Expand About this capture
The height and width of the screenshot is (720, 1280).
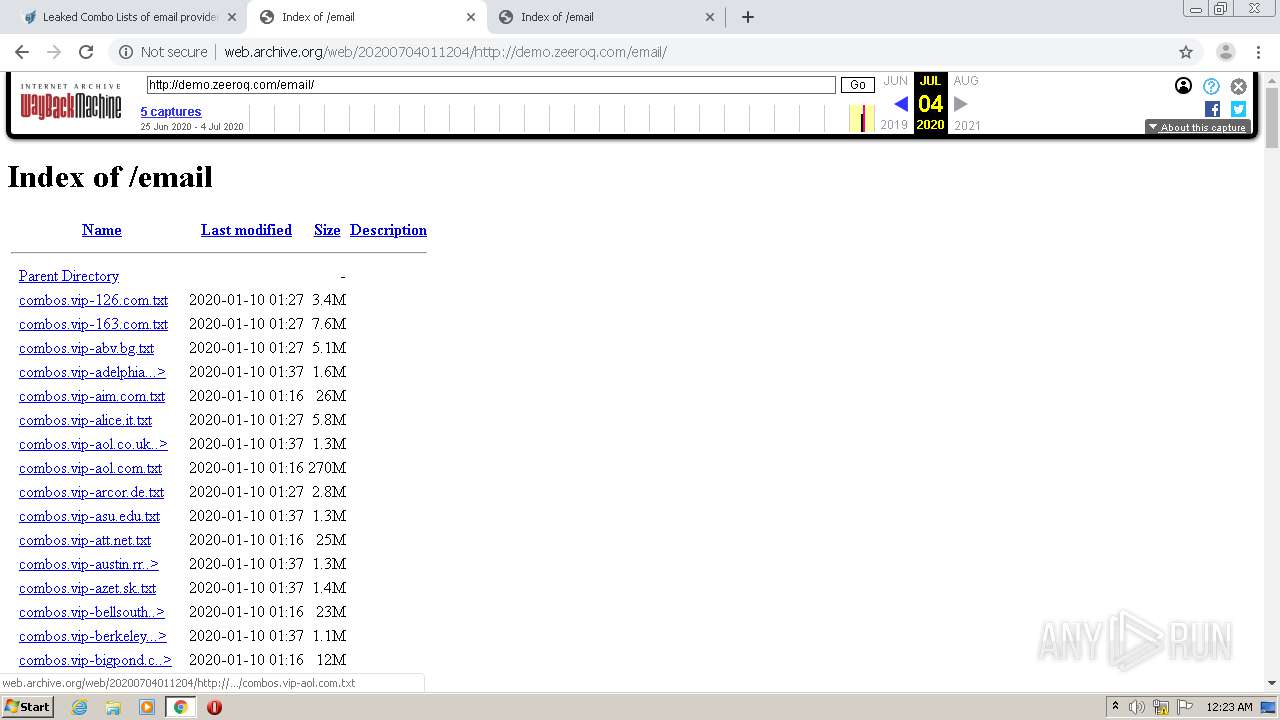coord(1197,127)
